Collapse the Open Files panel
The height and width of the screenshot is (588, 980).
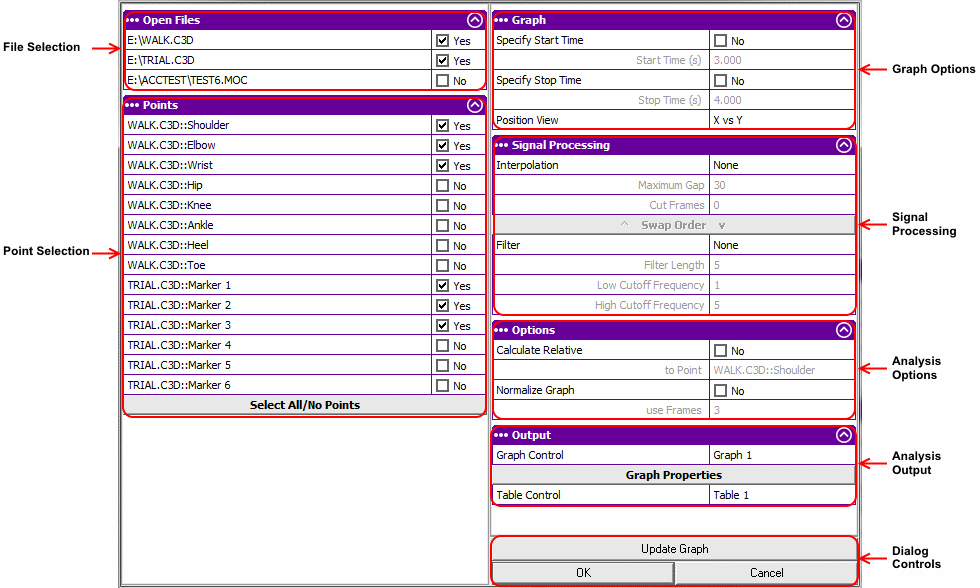[475, 20]
